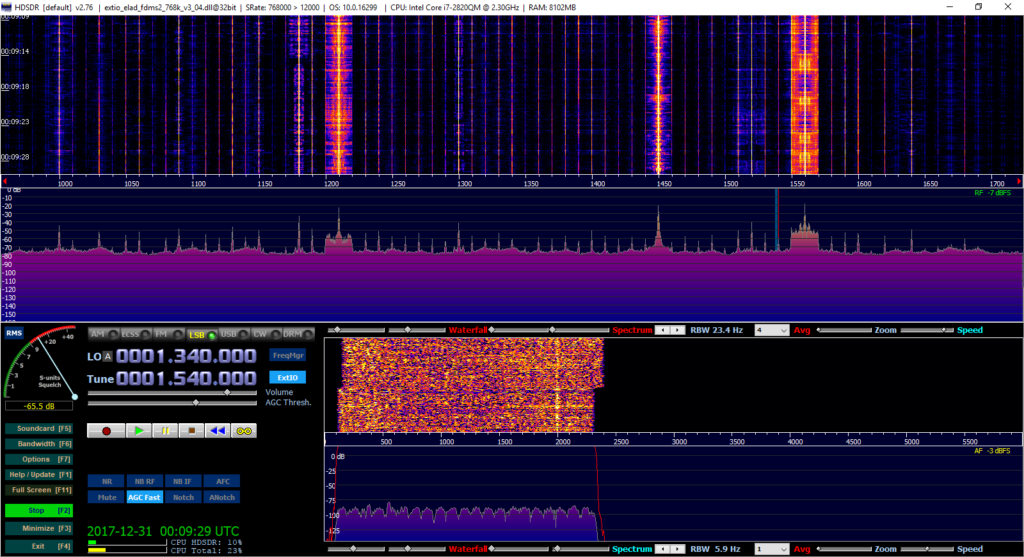1024x557 pixels.
Task: Decrease the RF RBW with left arrow
Action: [663, 330]
